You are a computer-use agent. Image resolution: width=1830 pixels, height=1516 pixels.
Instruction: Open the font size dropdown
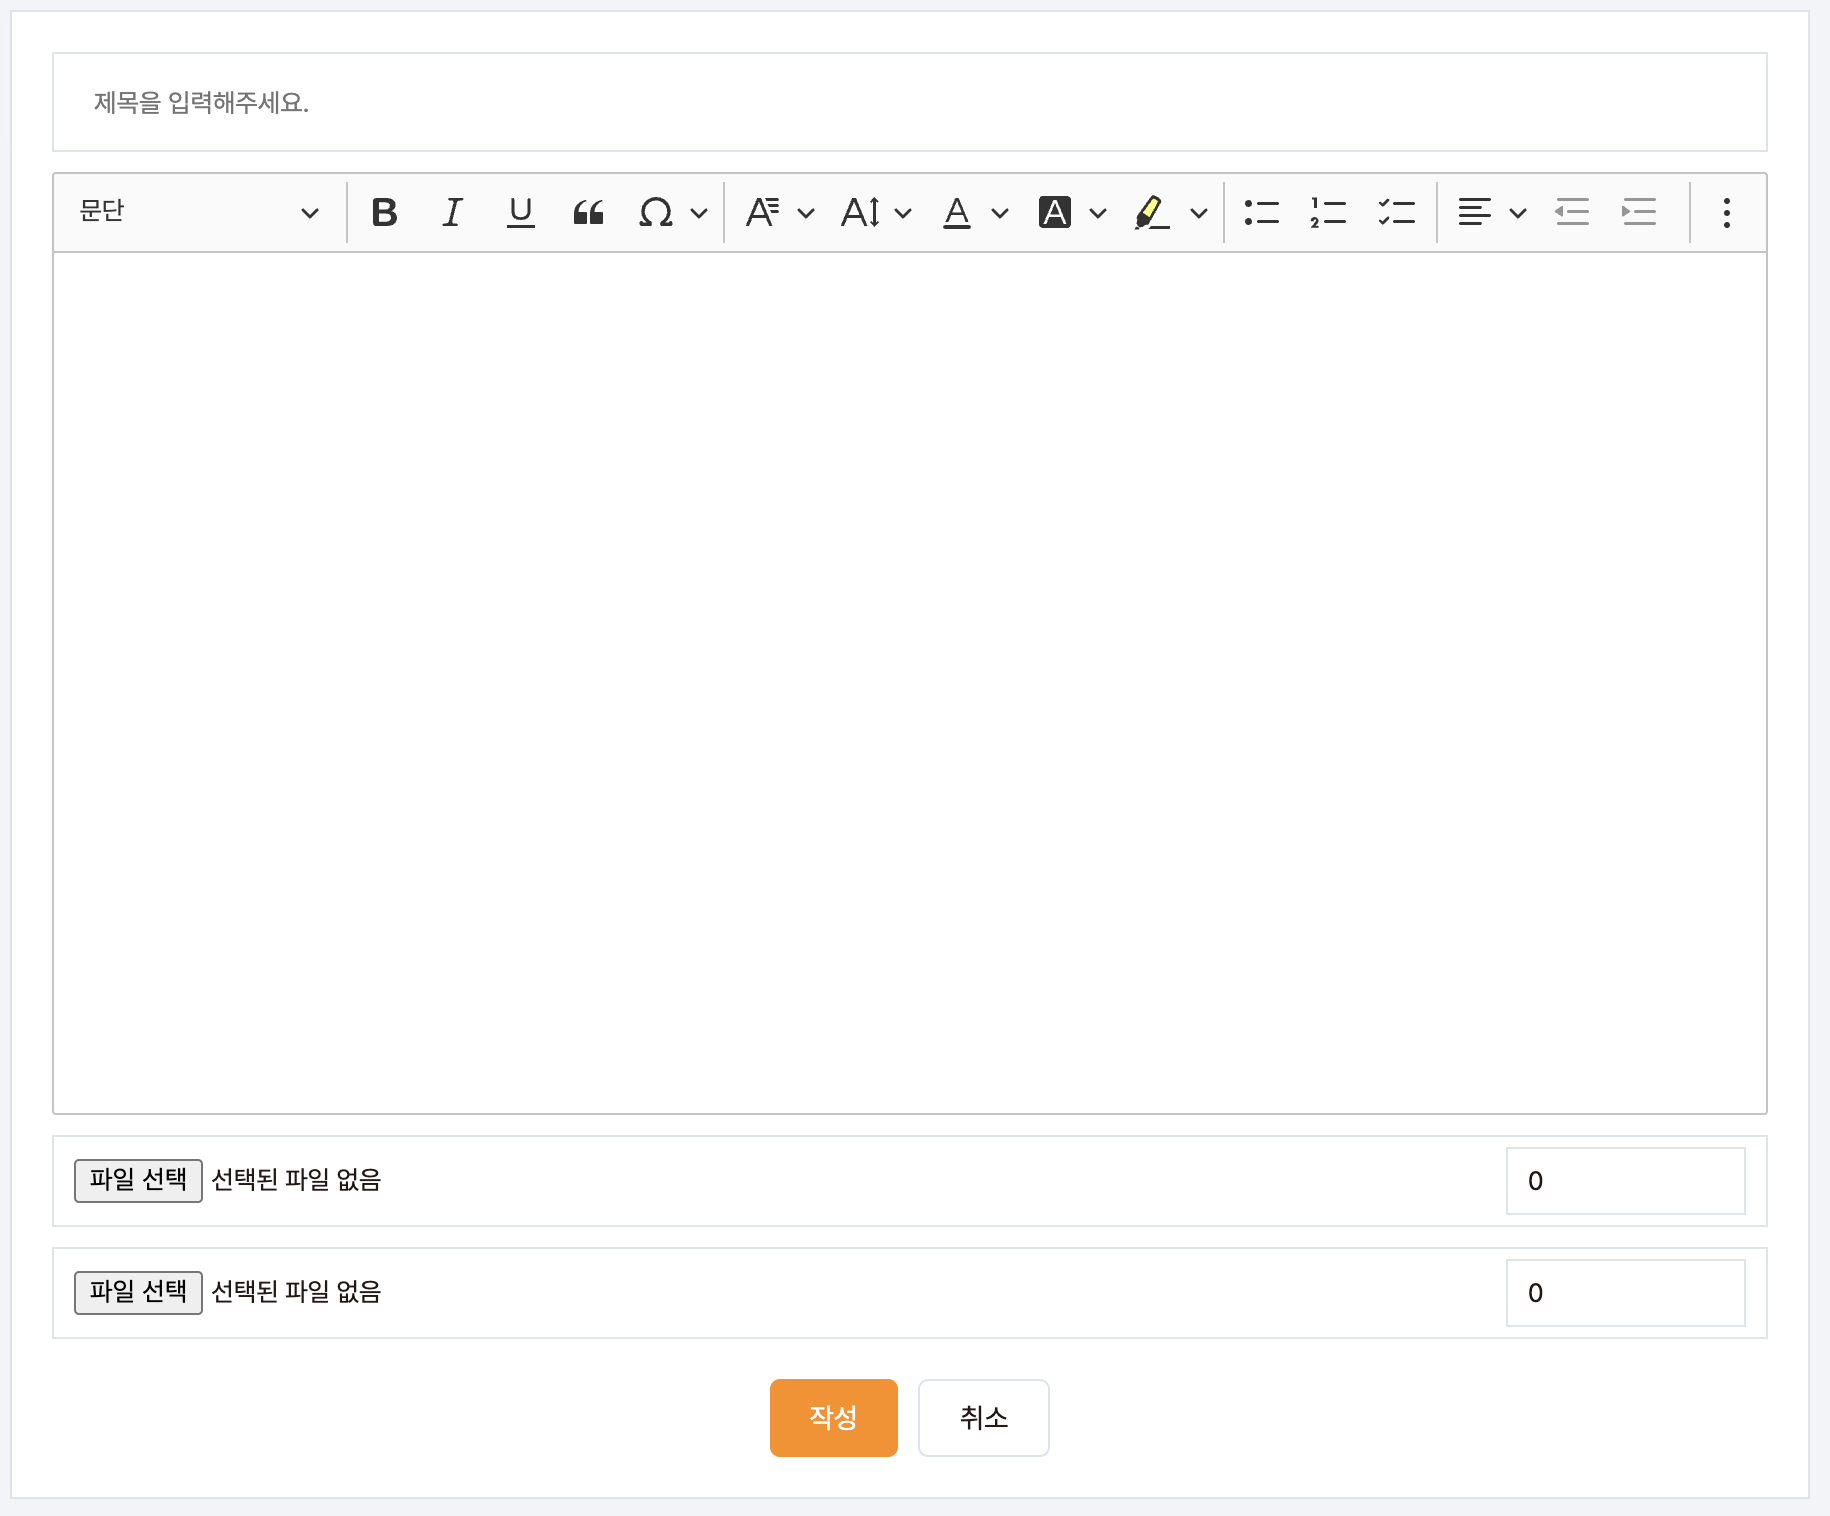point(876,212)
